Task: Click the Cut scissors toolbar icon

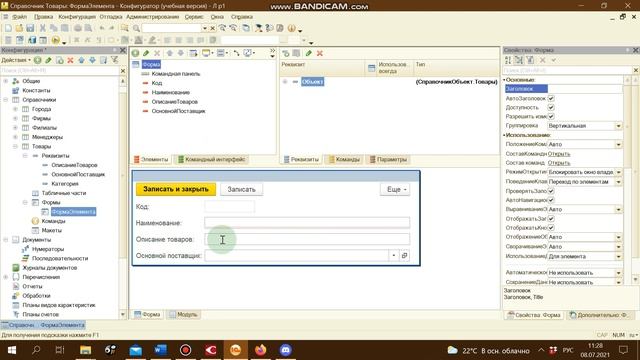Action: click(x=42, y=28)
